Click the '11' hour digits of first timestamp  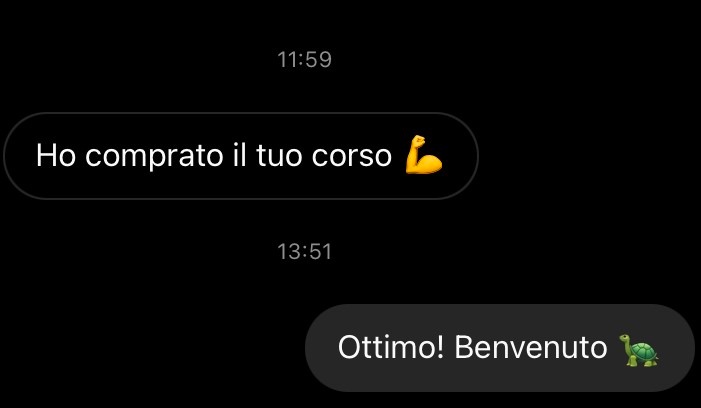pos(287,59)
